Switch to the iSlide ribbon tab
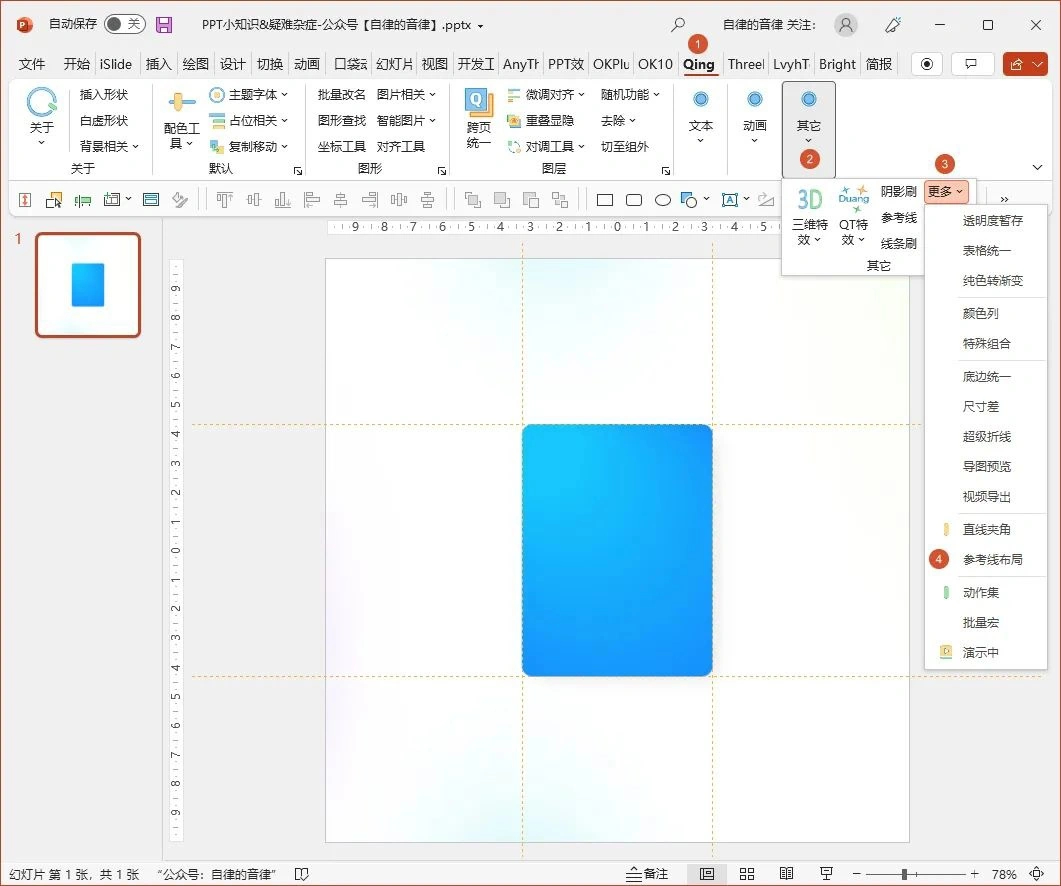 pyautogui.click(x=116, y=64)
